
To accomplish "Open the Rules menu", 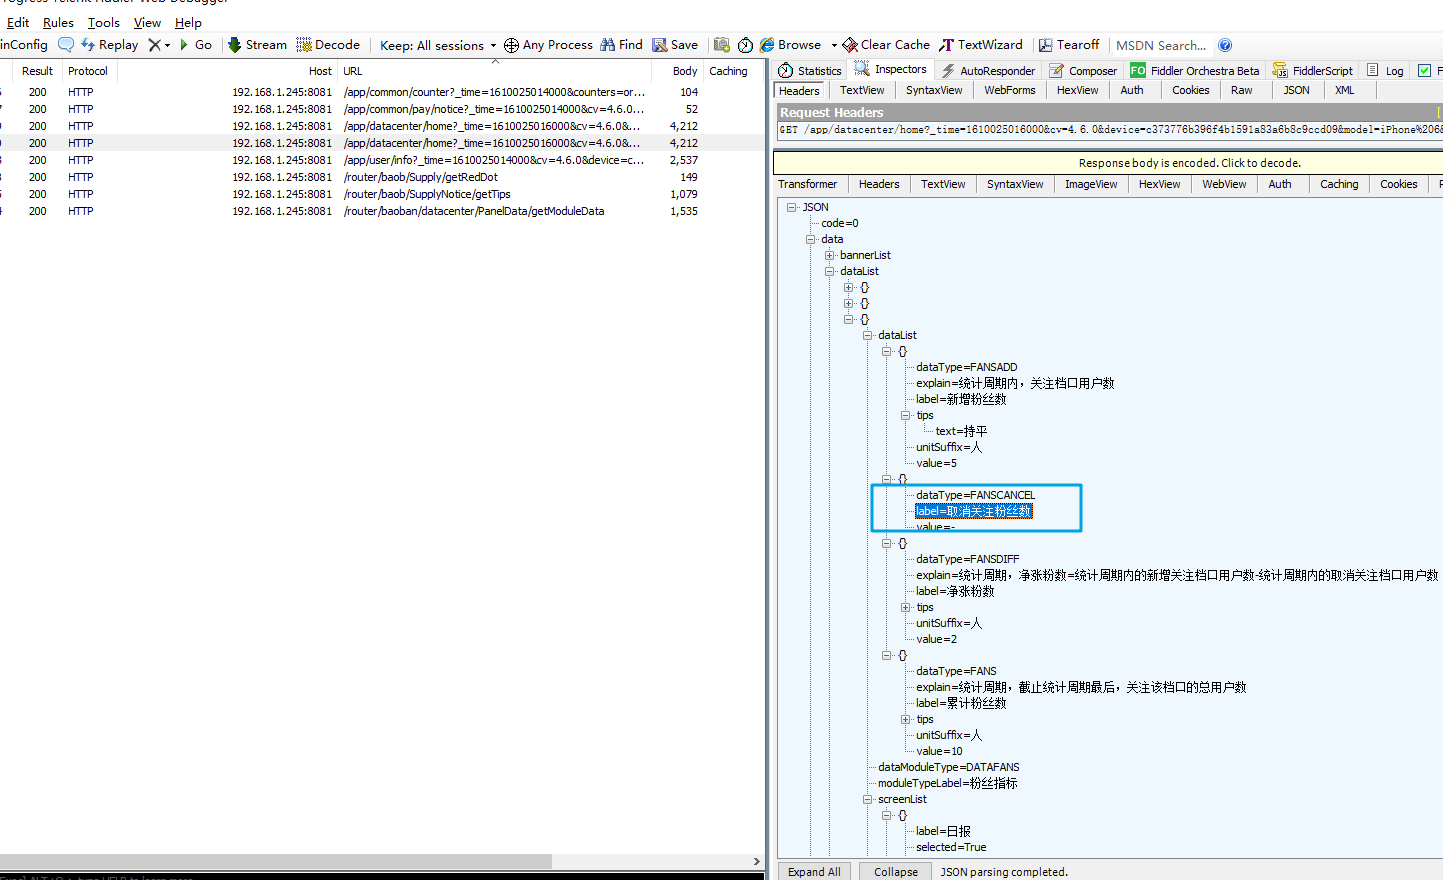I will [x=58, y=22].
